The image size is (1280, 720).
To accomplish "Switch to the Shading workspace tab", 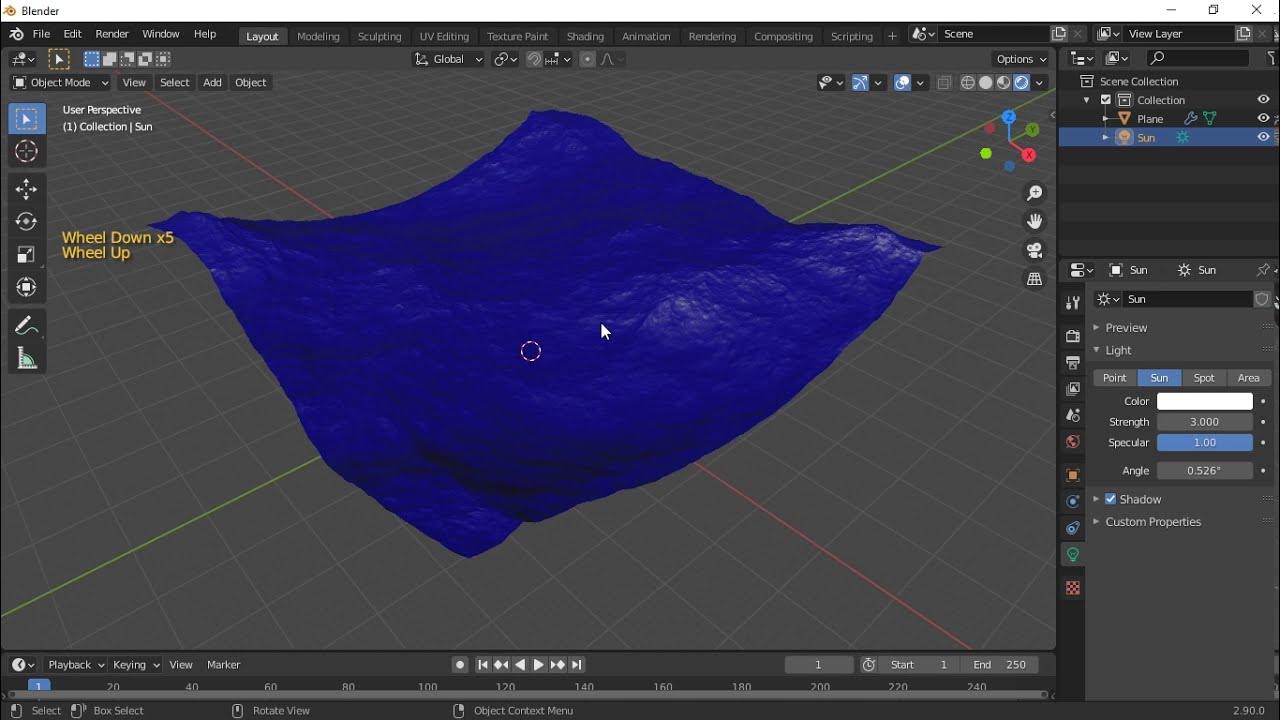I will click(585, 36).
